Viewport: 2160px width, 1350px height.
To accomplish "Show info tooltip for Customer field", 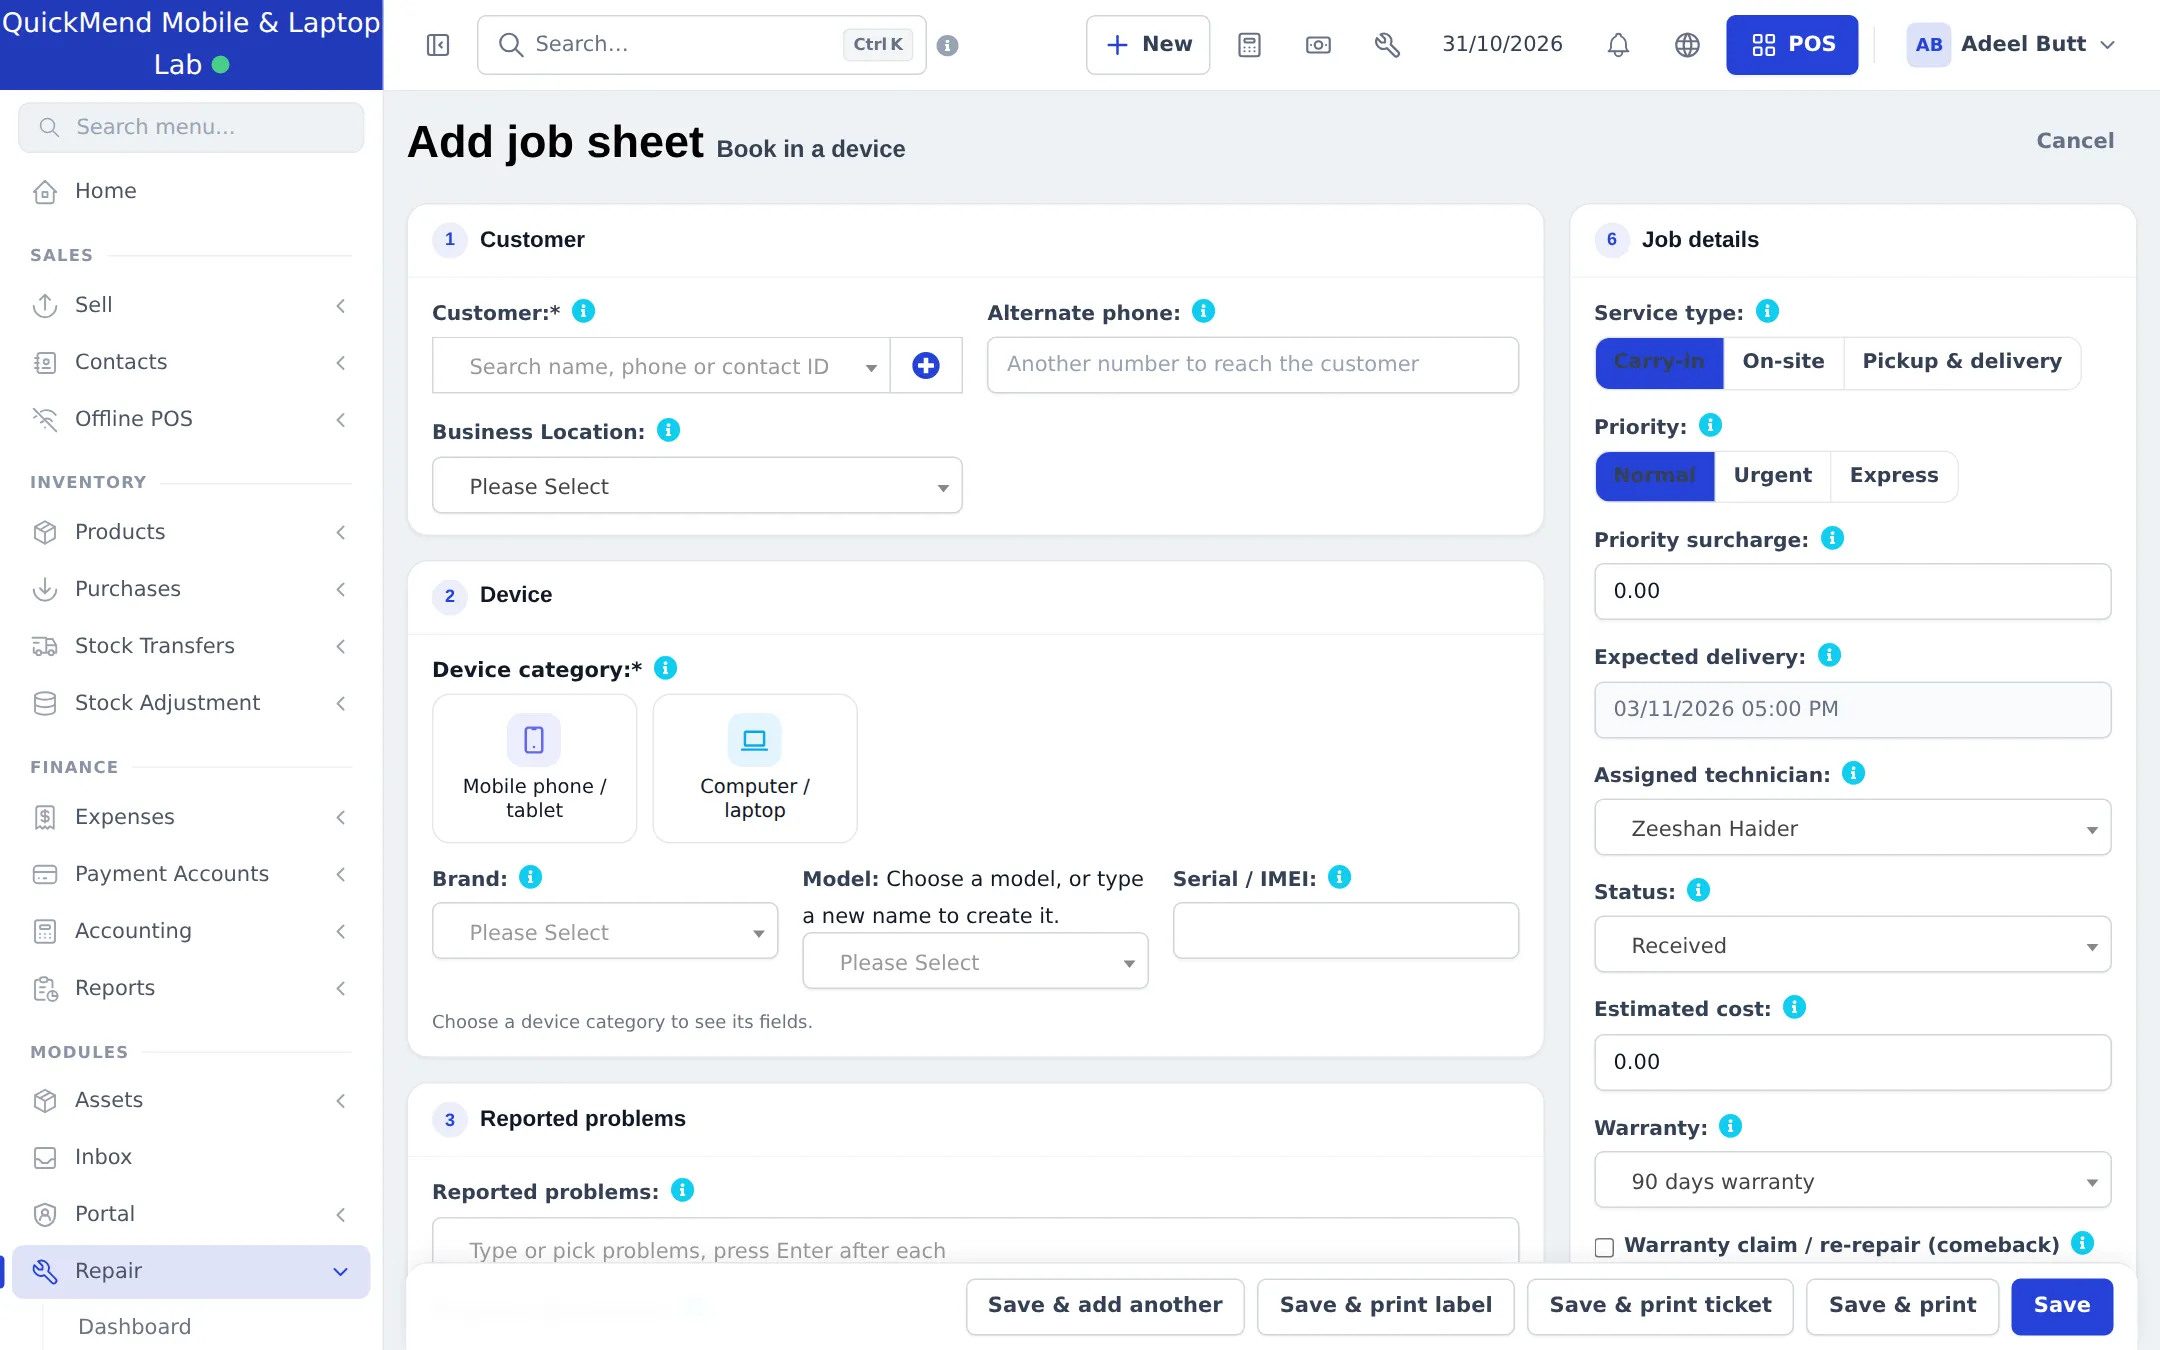I will pos(583,311).
